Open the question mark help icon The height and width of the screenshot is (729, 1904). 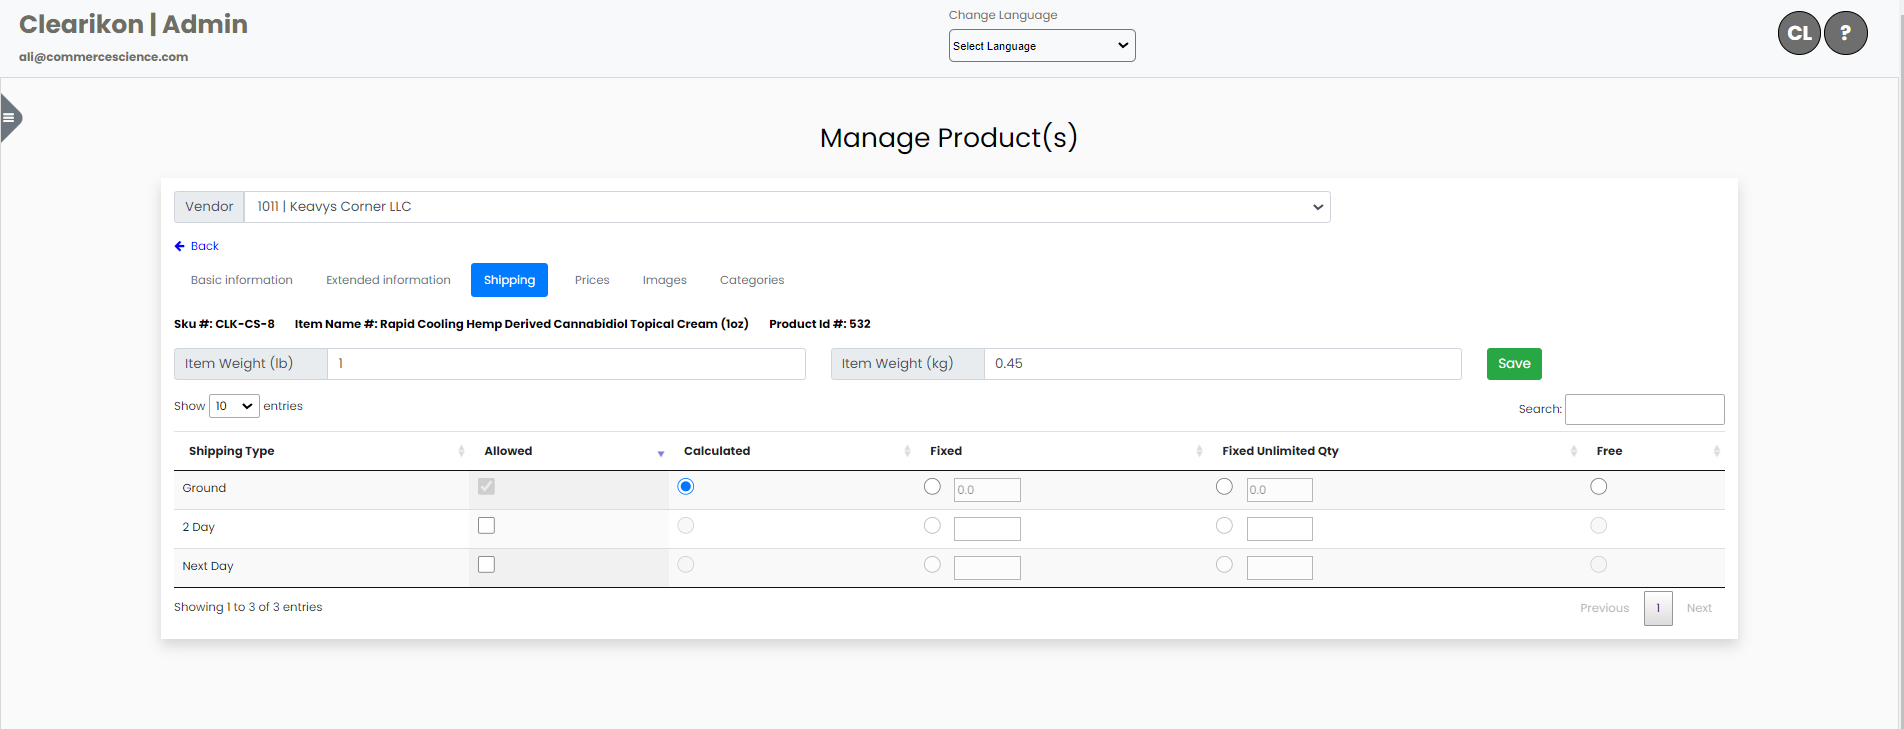pos(1845,33)
